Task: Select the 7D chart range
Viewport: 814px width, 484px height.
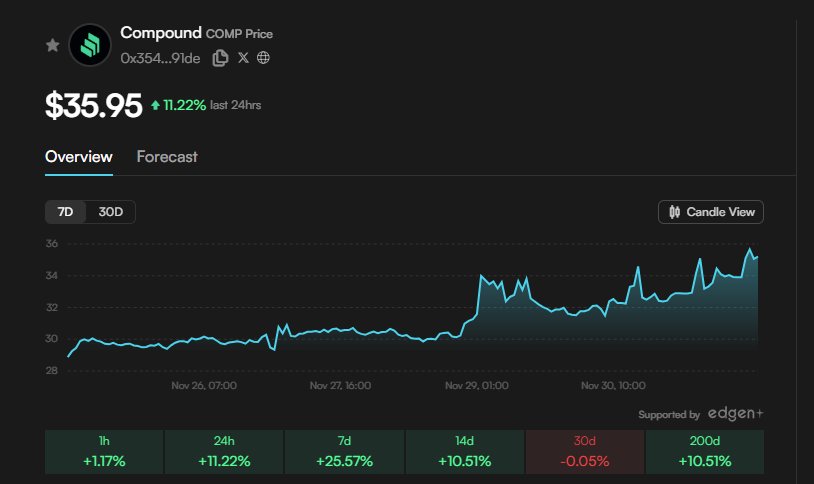Action: [x=66, y=212]
